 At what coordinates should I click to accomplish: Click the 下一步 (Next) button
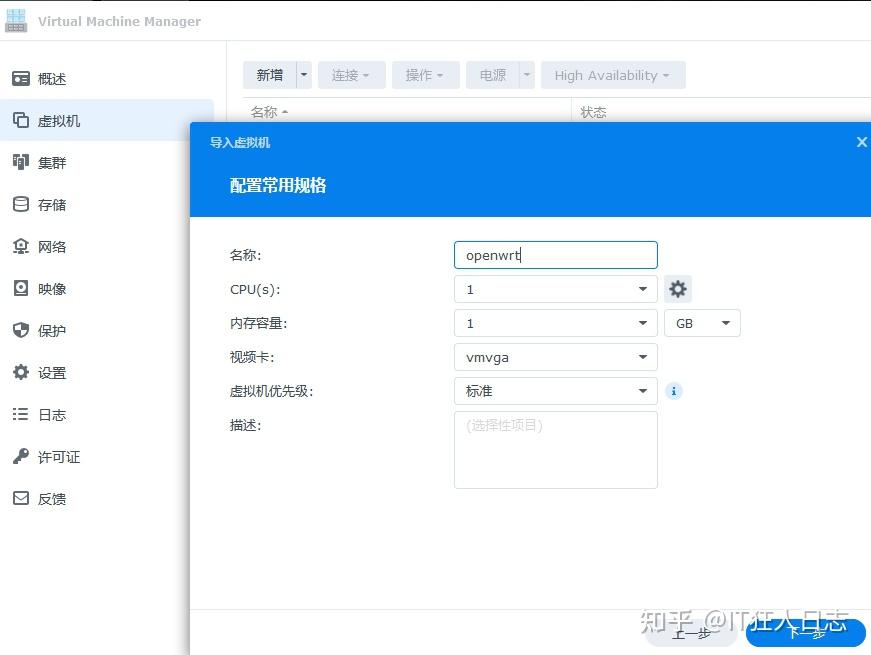click(806, 633)
